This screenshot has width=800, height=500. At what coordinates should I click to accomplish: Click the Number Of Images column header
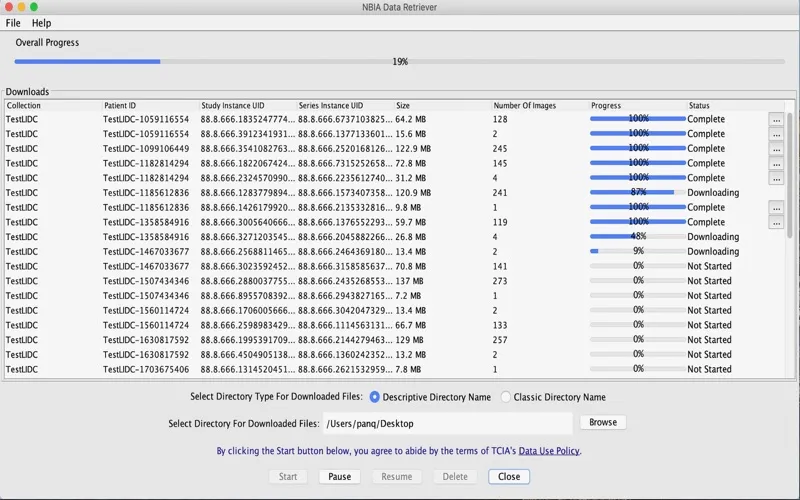pos(540,106)
